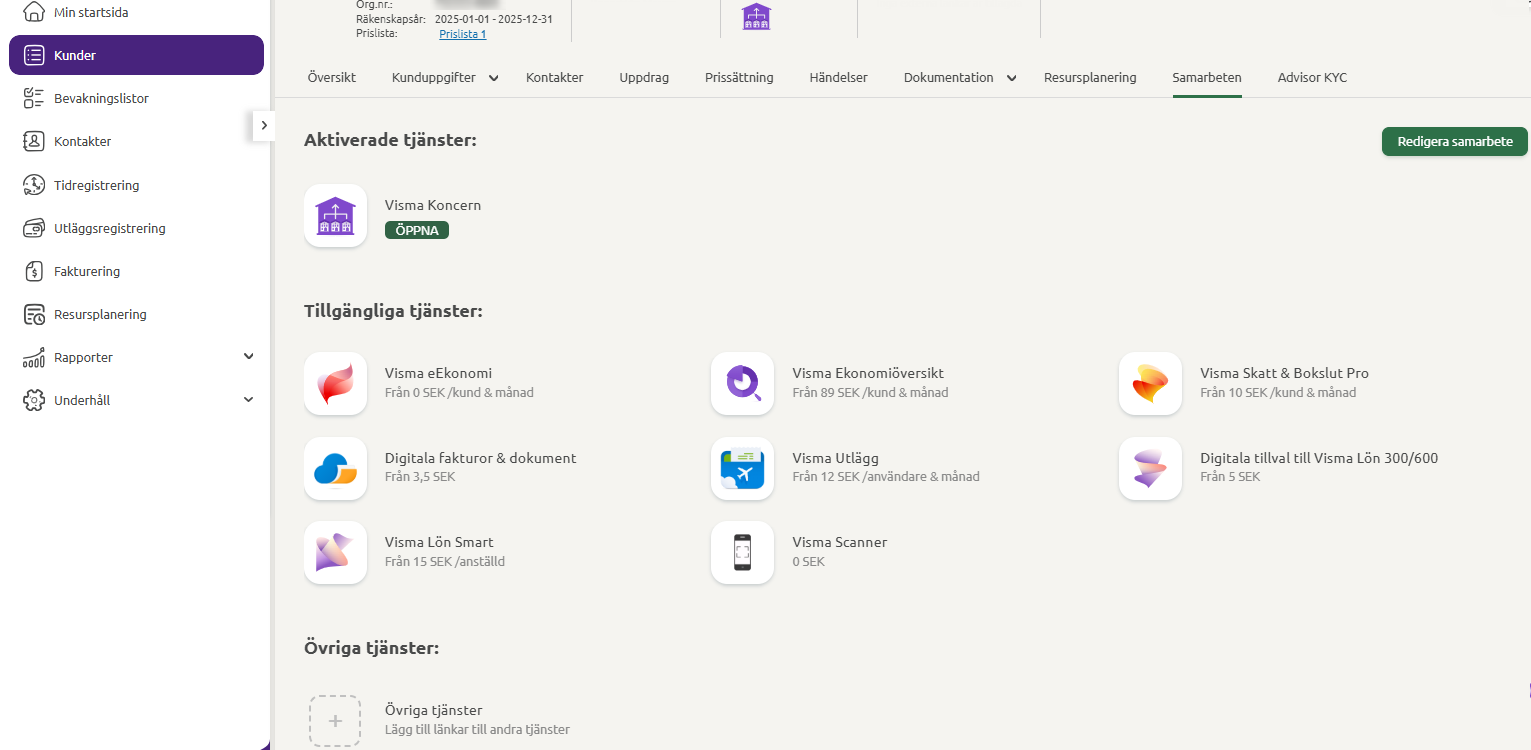
Task: Click the Visma Utlägg service name
Action: pos(836,458)
